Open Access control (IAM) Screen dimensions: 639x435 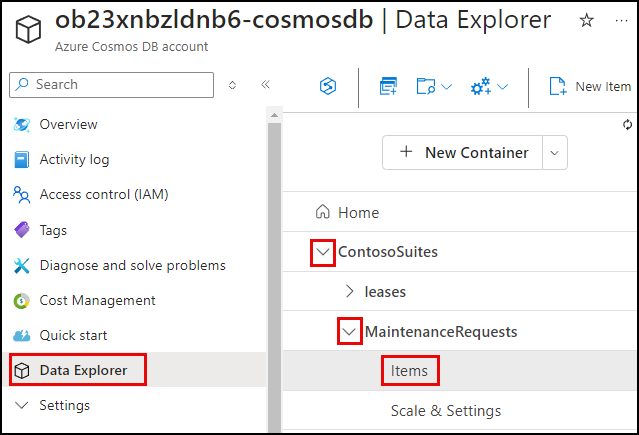[104, 194]
